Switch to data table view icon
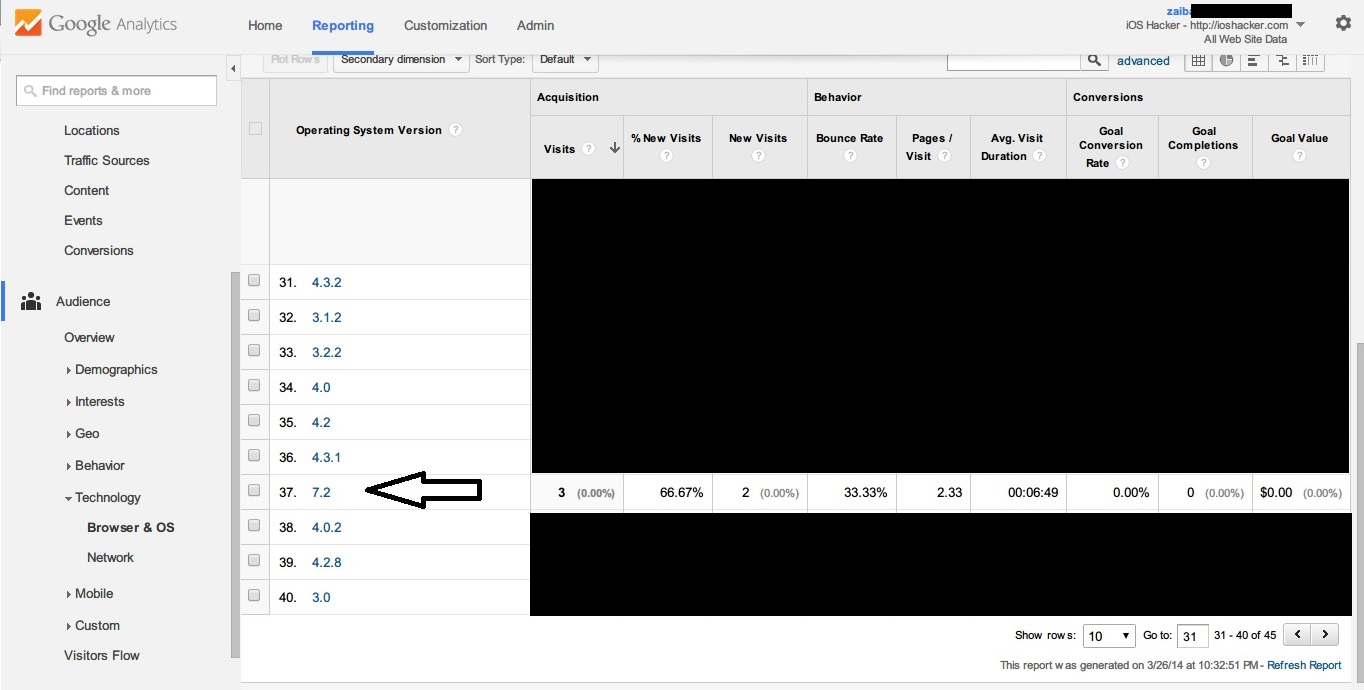This screenshot has width=1364, height=690. 1197,60
